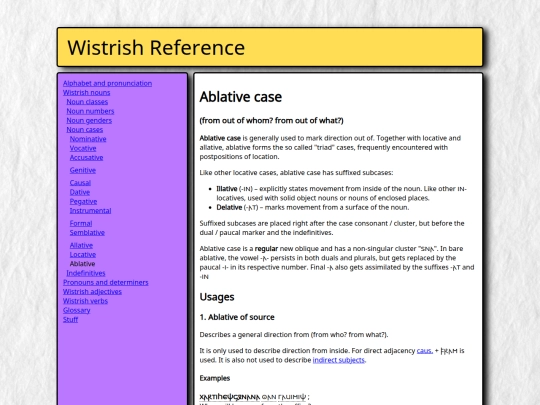Open the Dative case page
Viewport: 540px width, 405px height.
[80, 192]
